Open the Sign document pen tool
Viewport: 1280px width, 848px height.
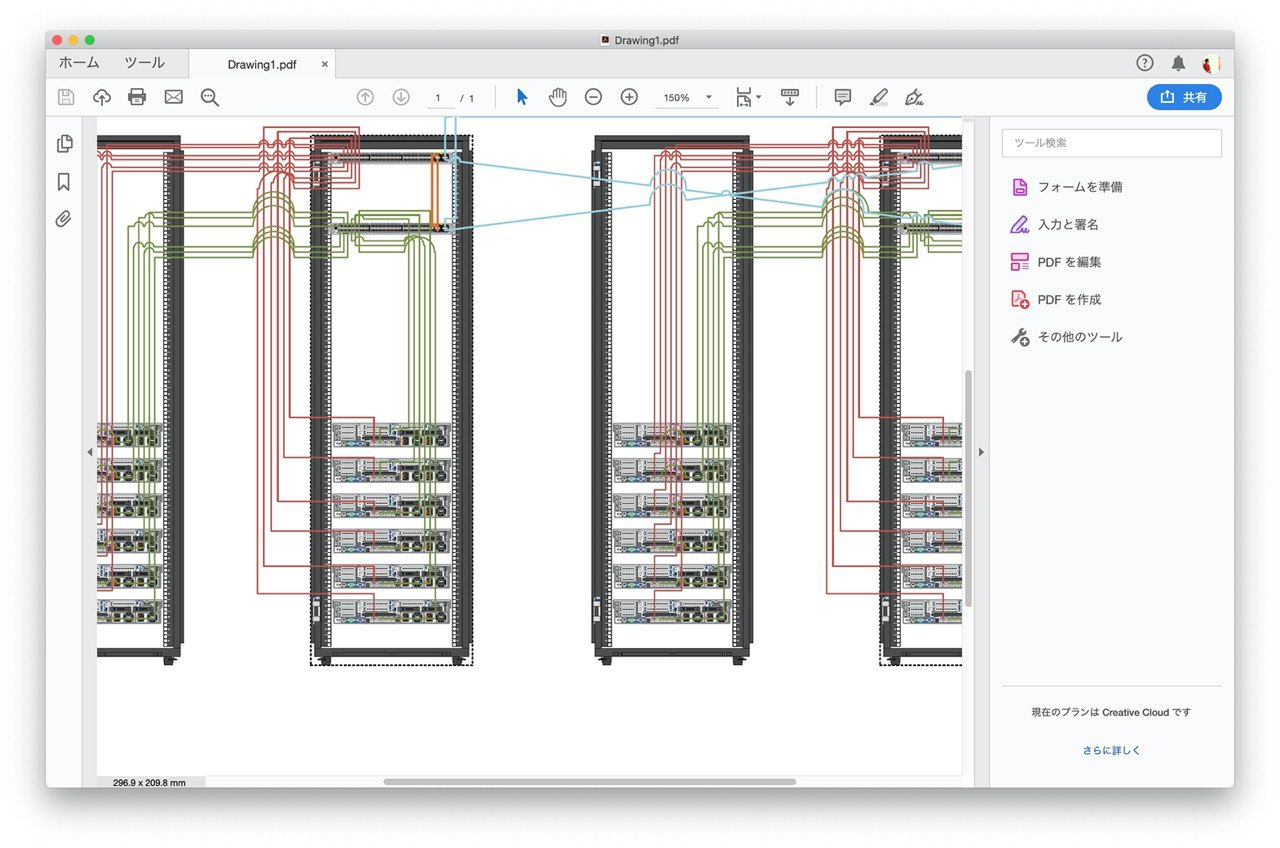(x=913, y=97)
